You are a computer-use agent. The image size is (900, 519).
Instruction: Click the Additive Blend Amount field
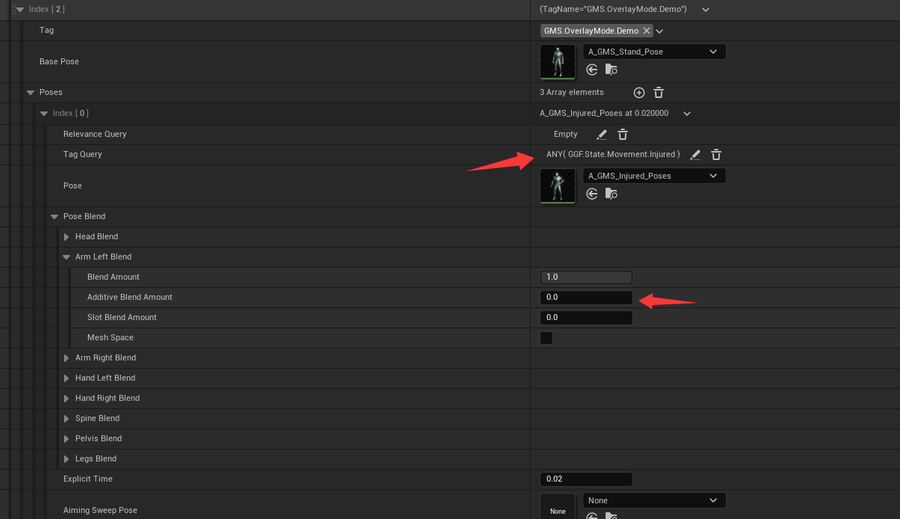(x=586, y=297)
